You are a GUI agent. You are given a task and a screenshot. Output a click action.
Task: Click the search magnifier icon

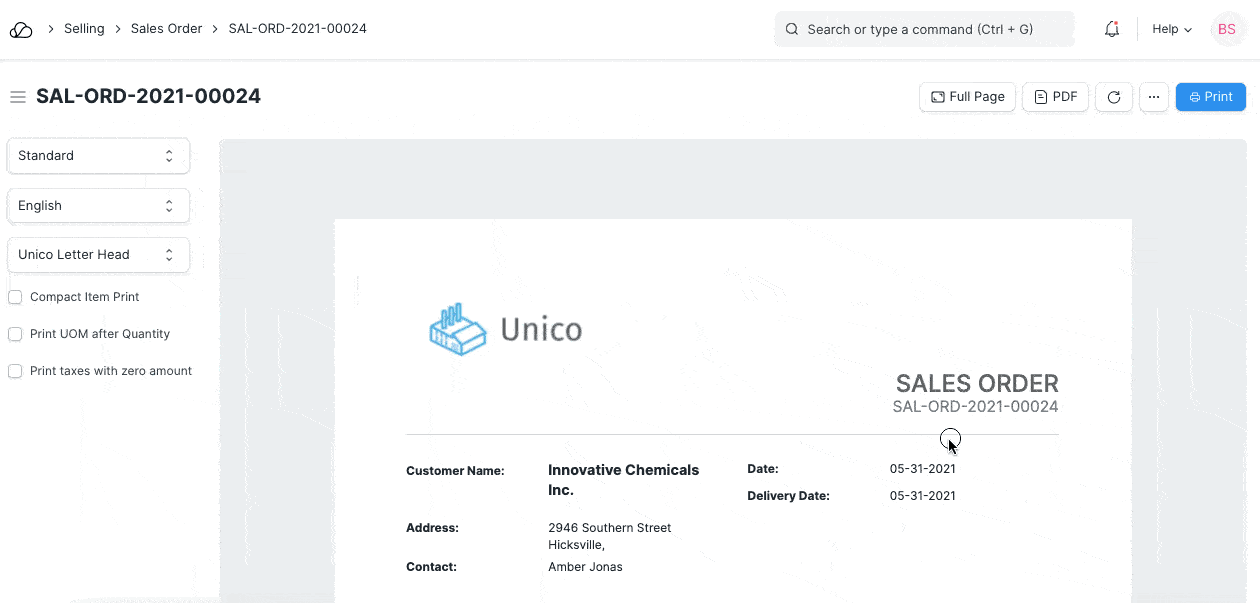[792, 29]
